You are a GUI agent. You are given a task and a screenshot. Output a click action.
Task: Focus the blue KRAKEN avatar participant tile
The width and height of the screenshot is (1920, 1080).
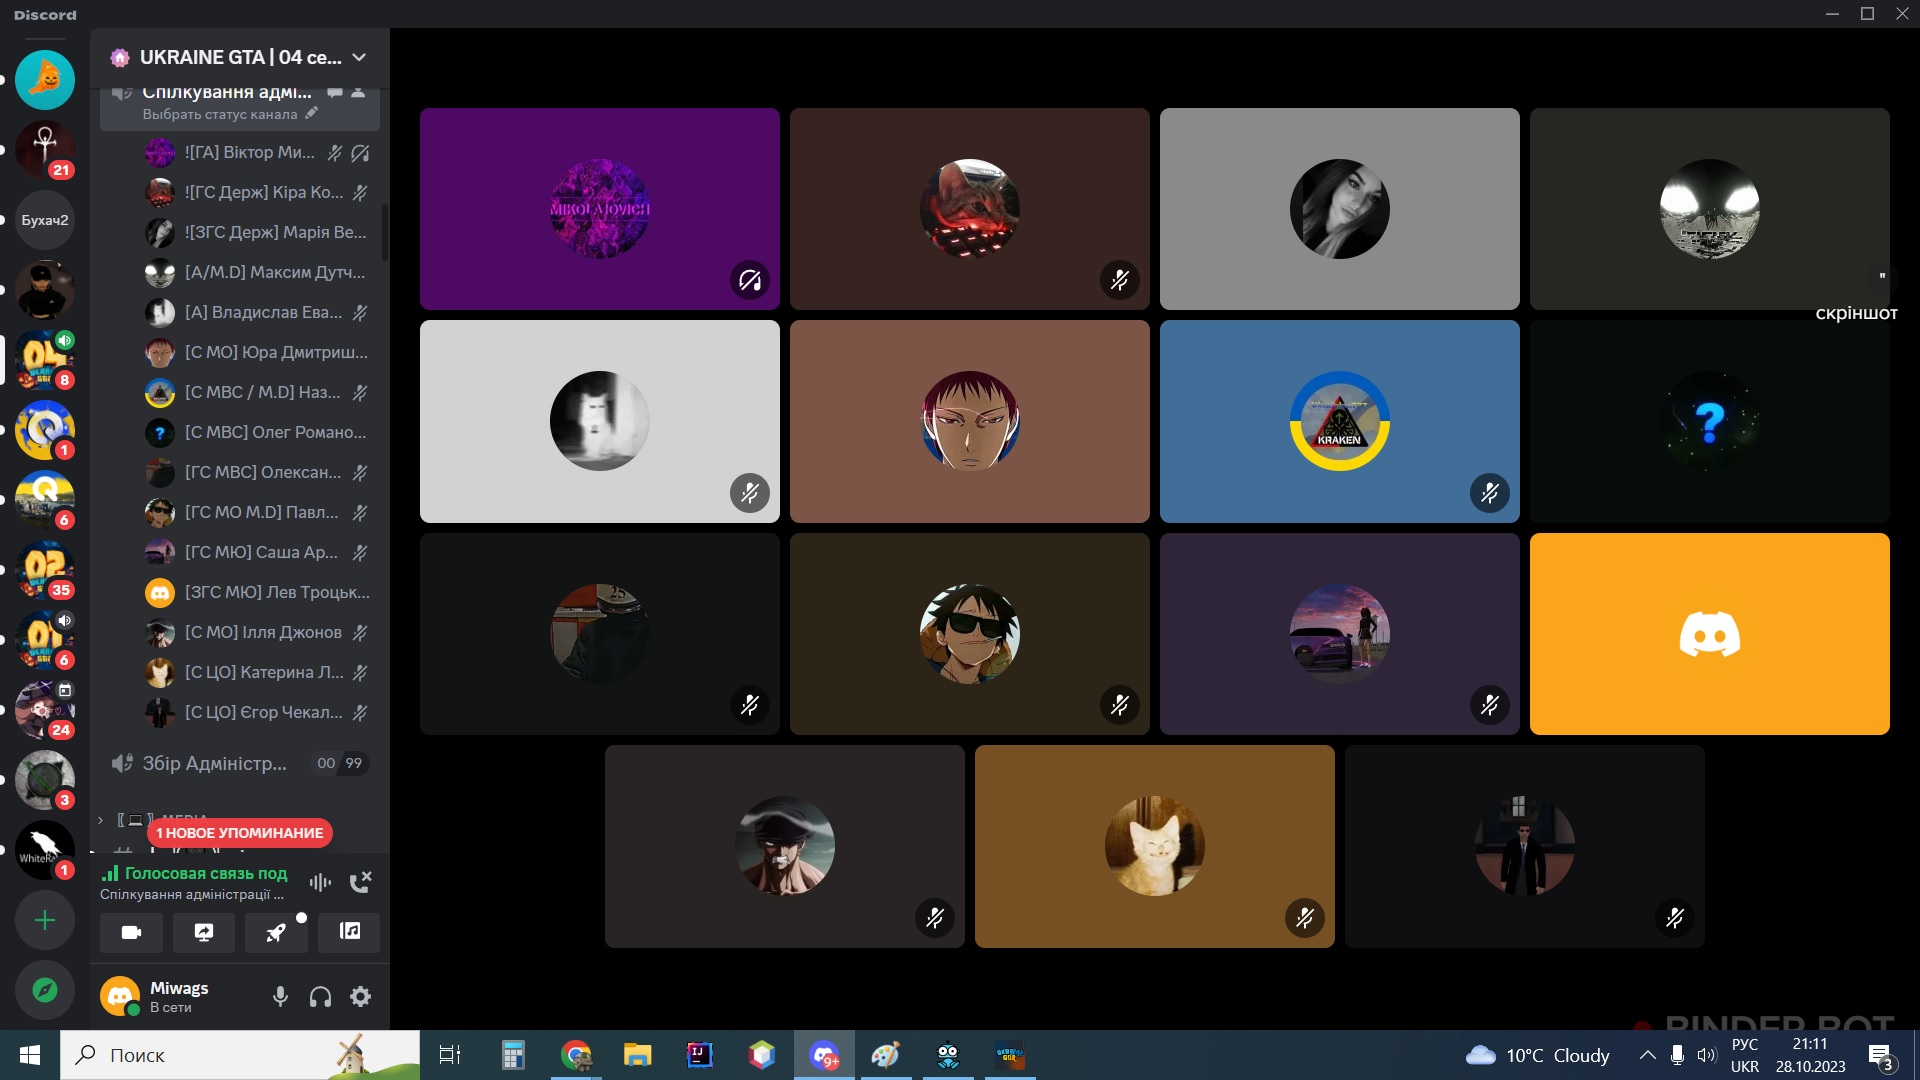tap(1340, 421)
